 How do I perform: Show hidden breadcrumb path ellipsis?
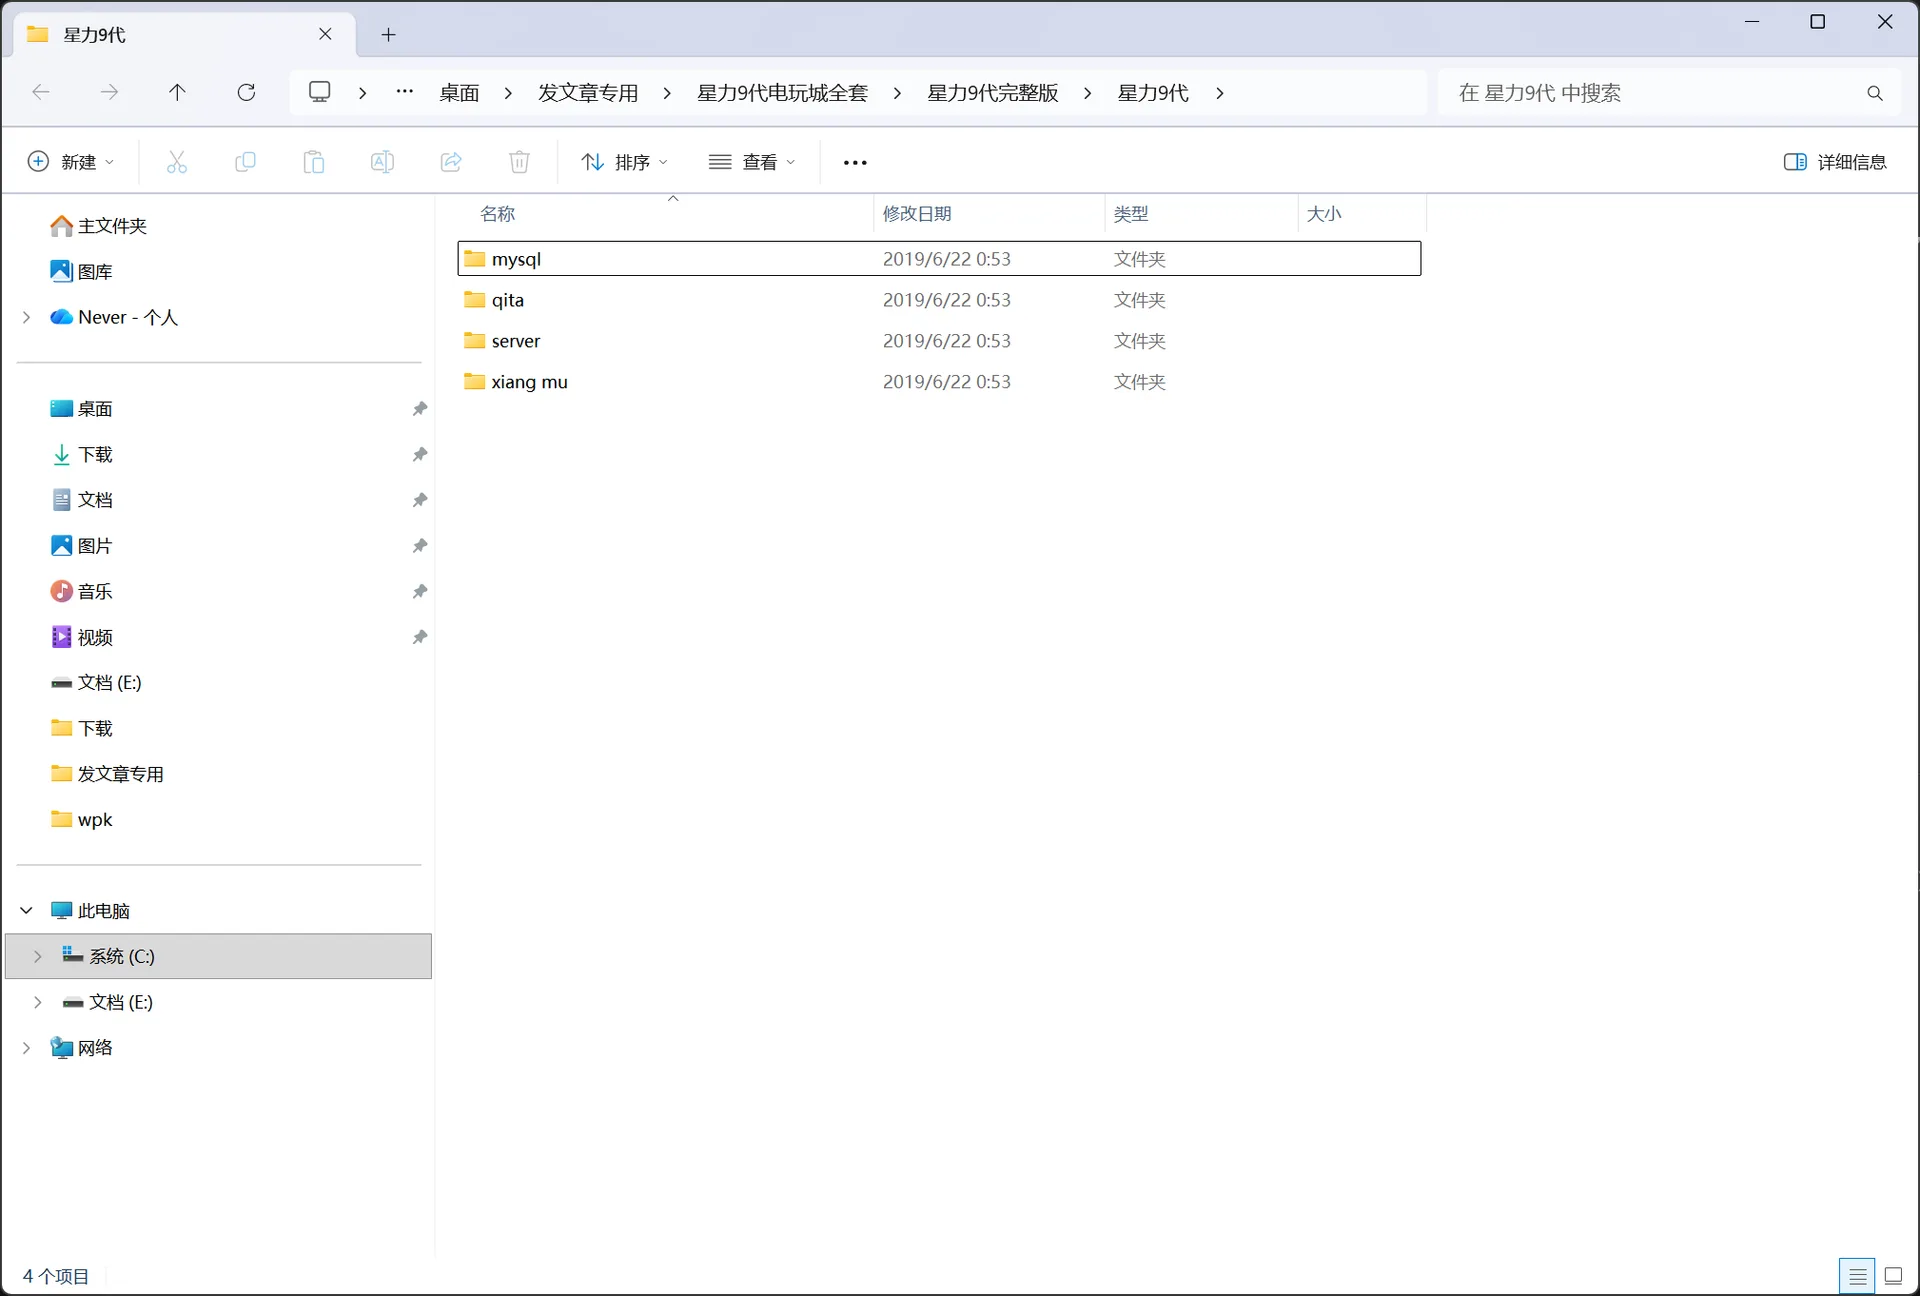[x=404, y=92]
